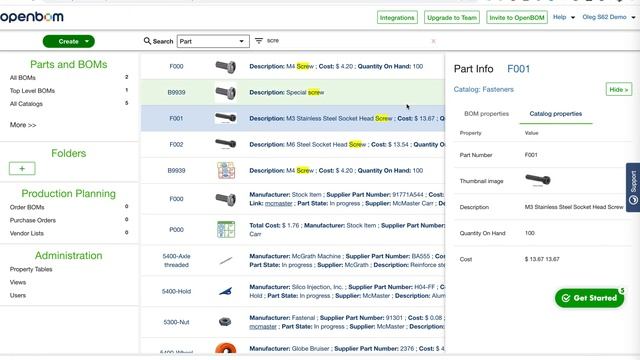Image resolution: width=640 pixels, height=360 pixels.
Task: Click the Thumbnail image screw in Part Info
Action: tap(538, 180)
